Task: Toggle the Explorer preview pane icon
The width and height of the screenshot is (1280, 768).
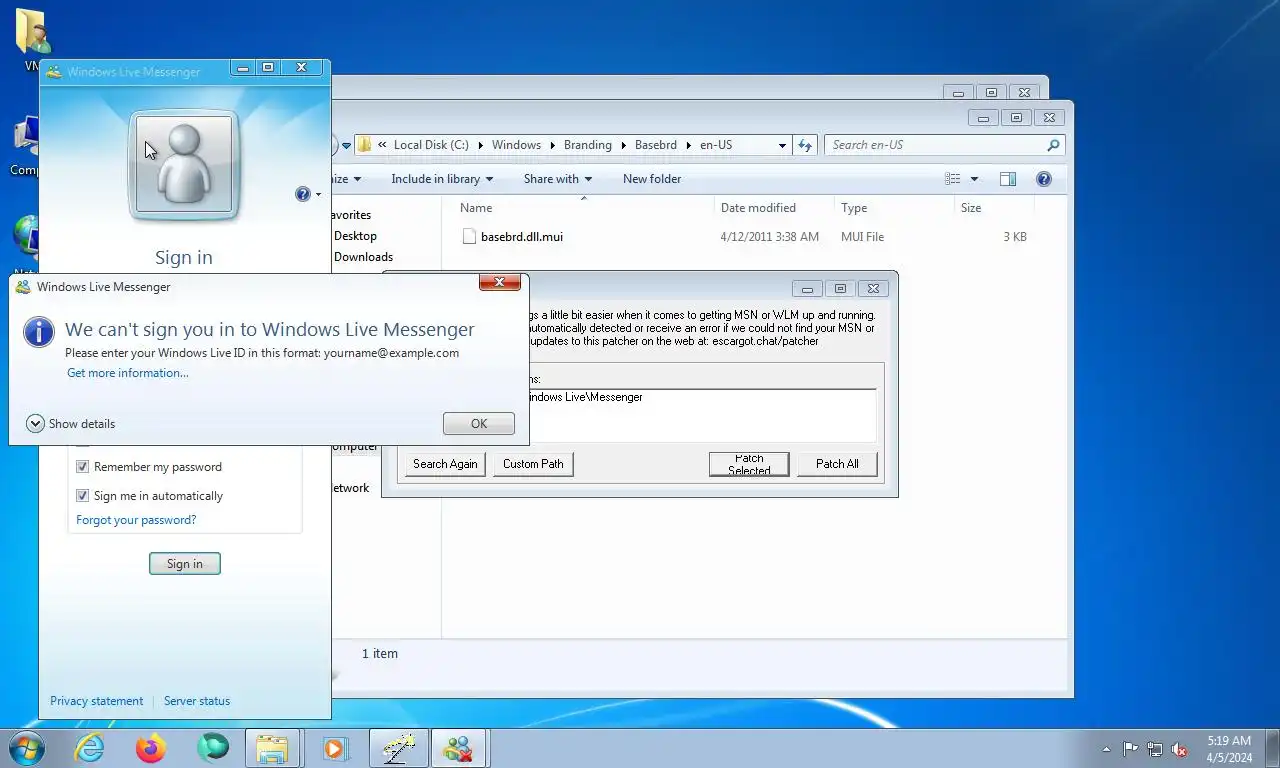Action: click(x=1008, y=179)
